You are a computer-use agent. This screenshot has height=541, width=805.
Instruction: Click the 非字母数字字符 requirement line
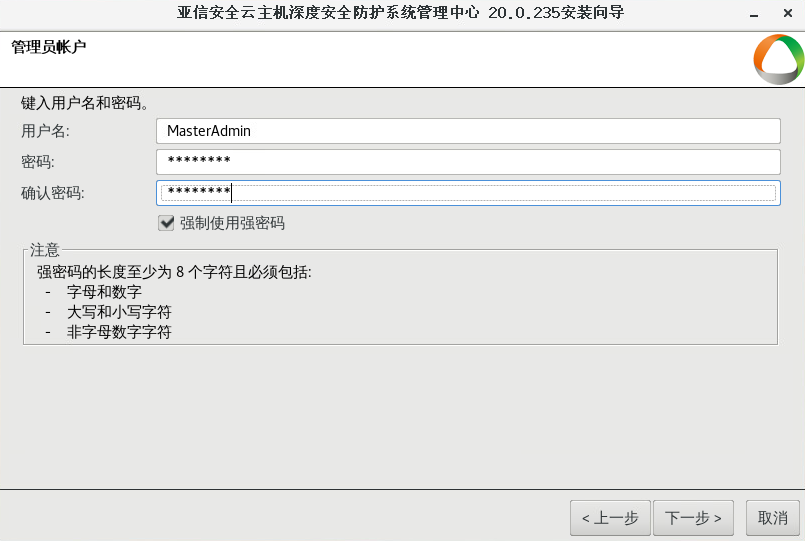click(119, 332)
